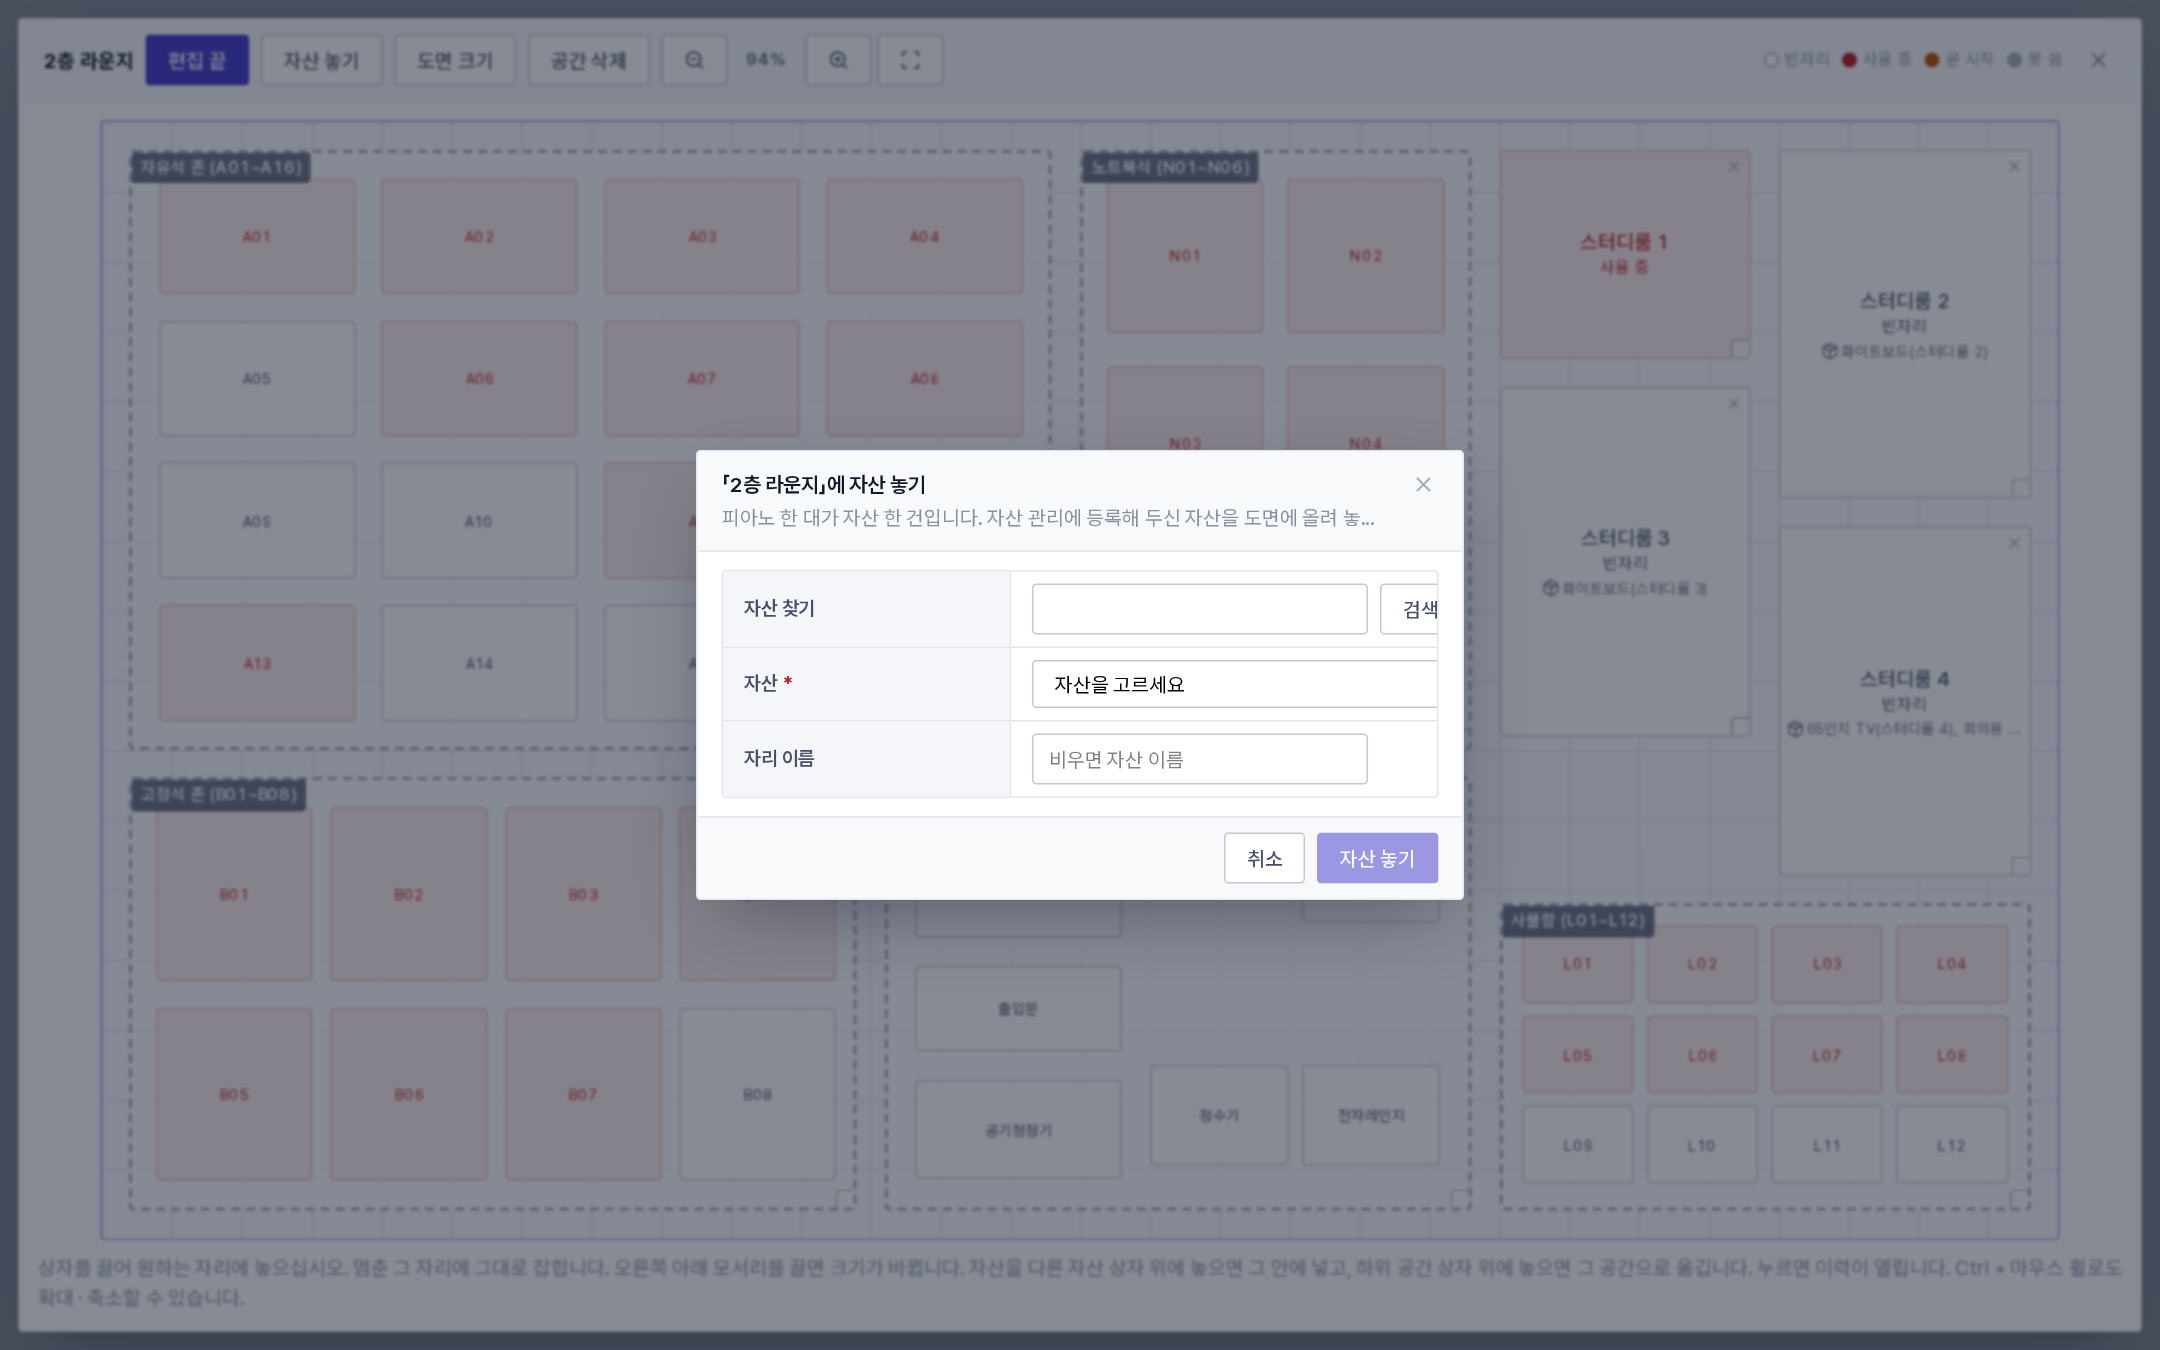2160x1350 pixels.
Task: Click the zoom in magnifier icon
Action: [x=838, y=60]
